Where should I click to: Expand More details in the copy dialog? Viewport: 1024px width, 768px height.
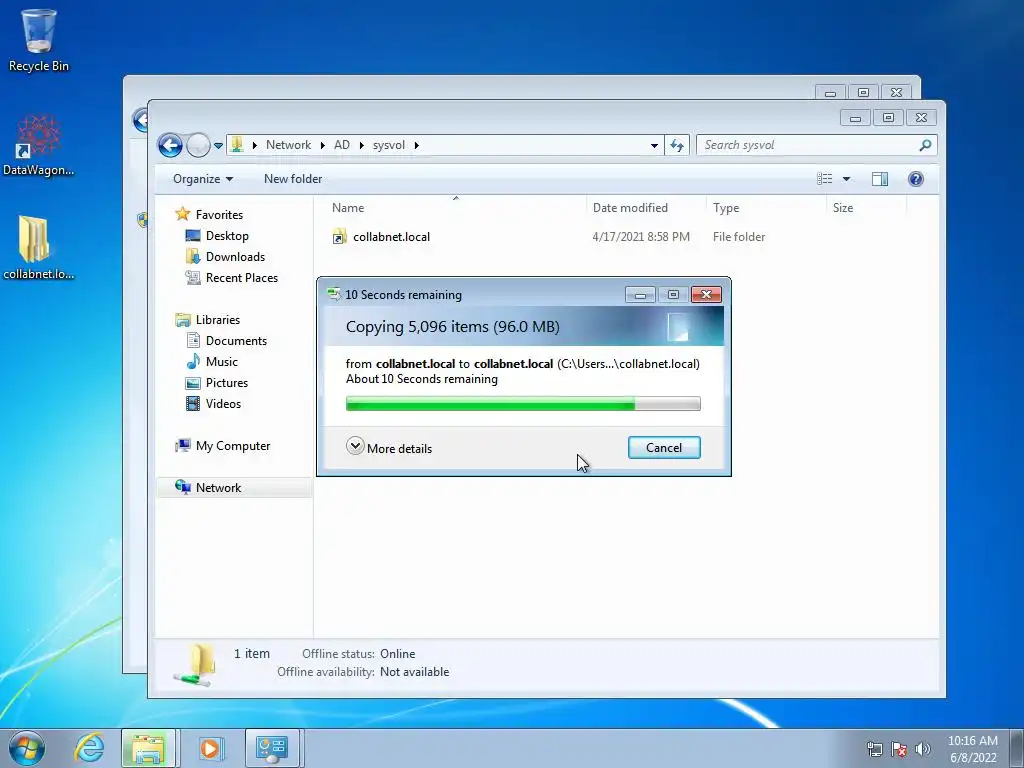[x=389, y=448]
